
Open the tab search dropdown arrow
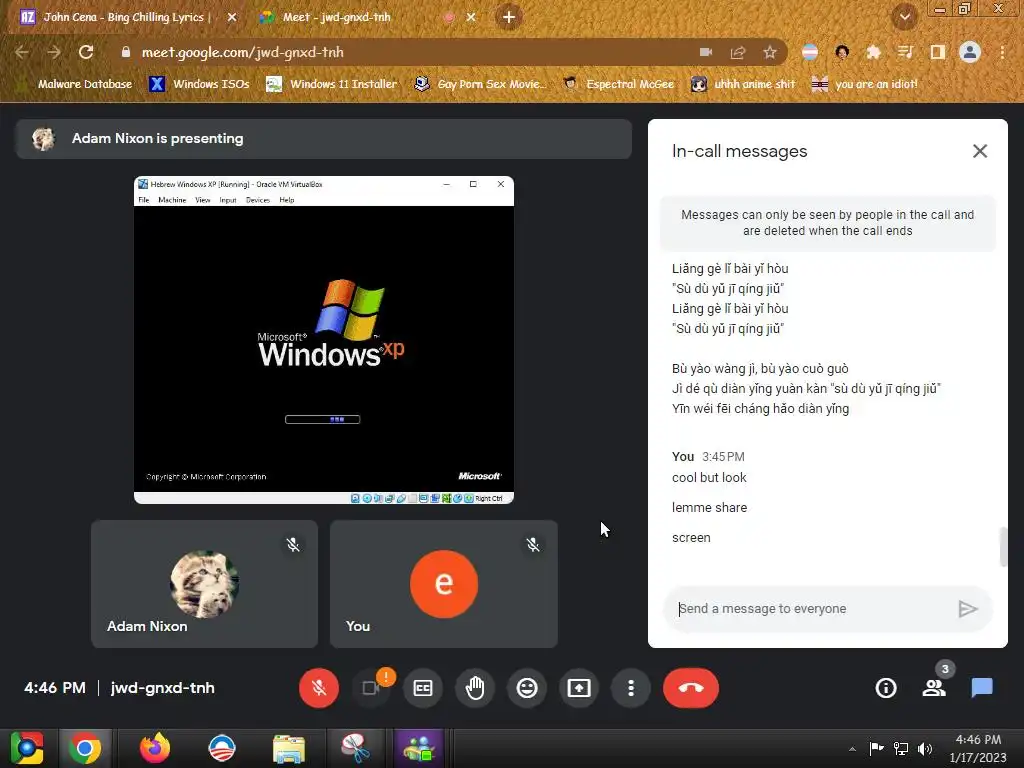pos(904,18)
